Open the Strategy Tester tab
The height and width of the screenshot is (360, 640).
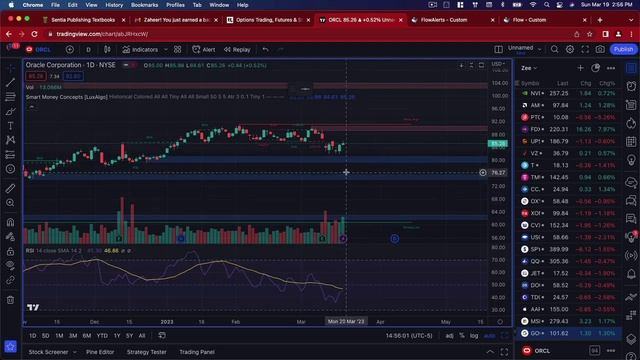coord(146,352)
